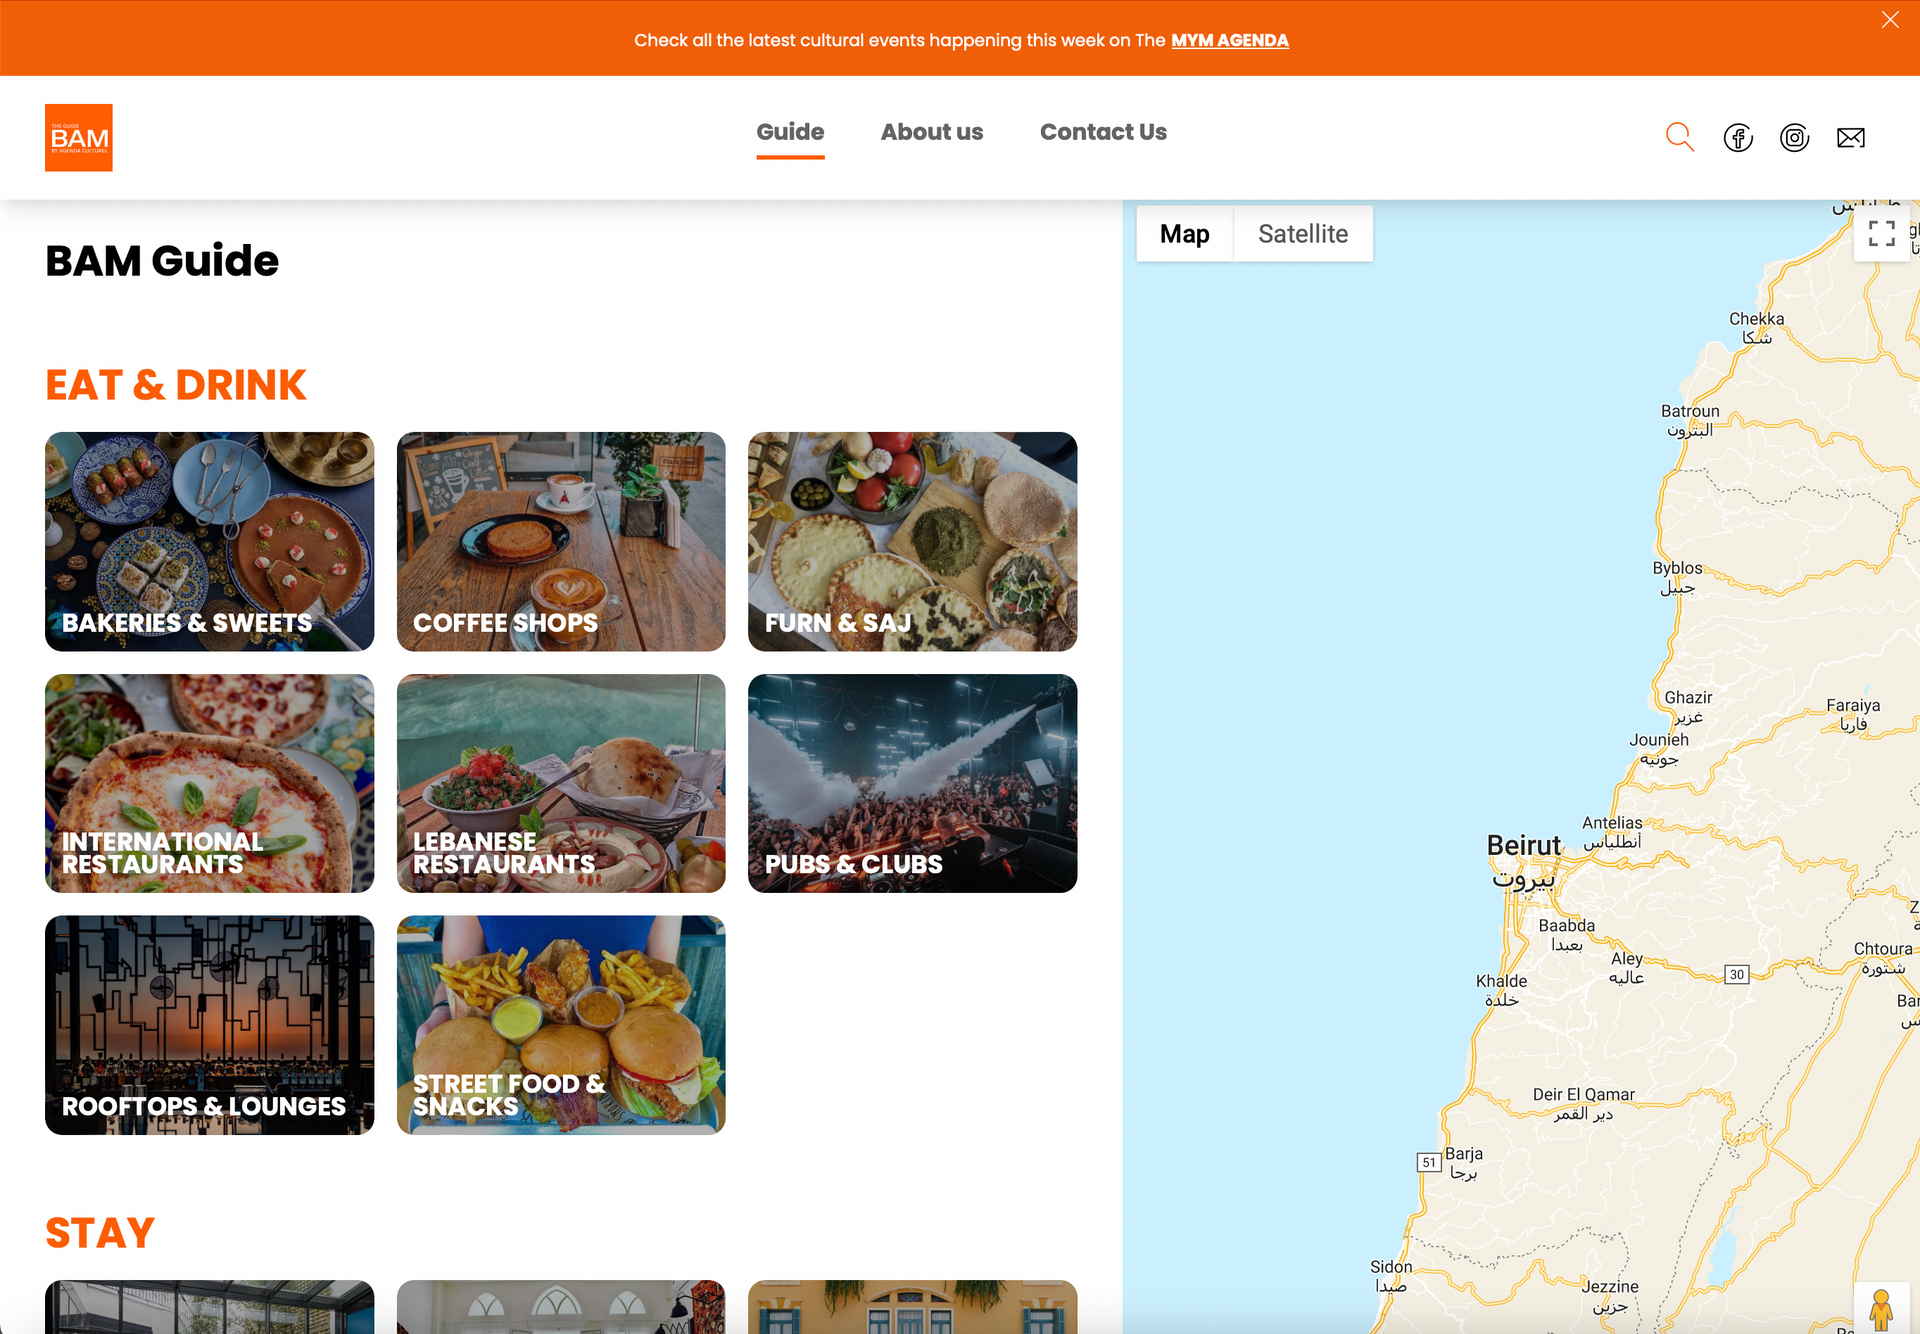Browse Bakeries & Sweets listings
1920x1334 pixels.
209,541
